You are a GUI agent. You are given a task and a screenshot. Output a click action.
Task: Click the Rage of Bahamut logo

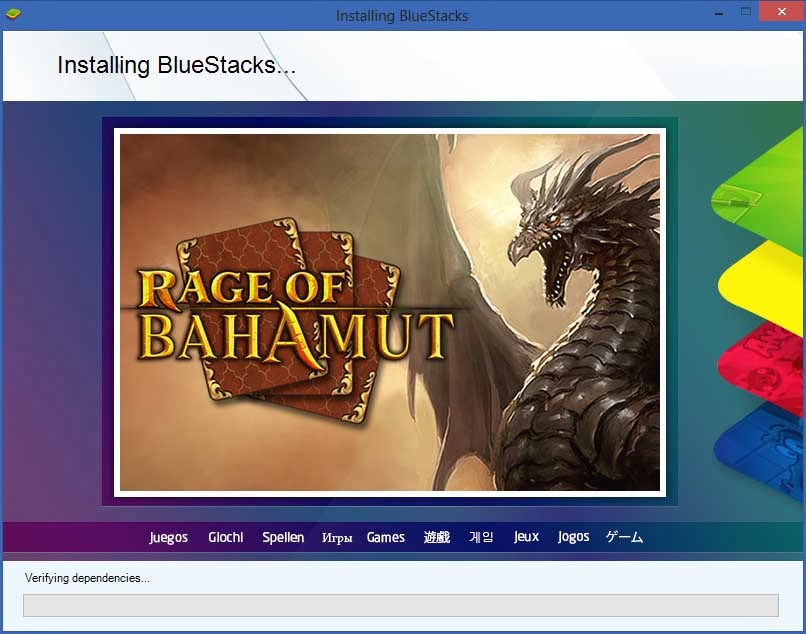(296, 321)
